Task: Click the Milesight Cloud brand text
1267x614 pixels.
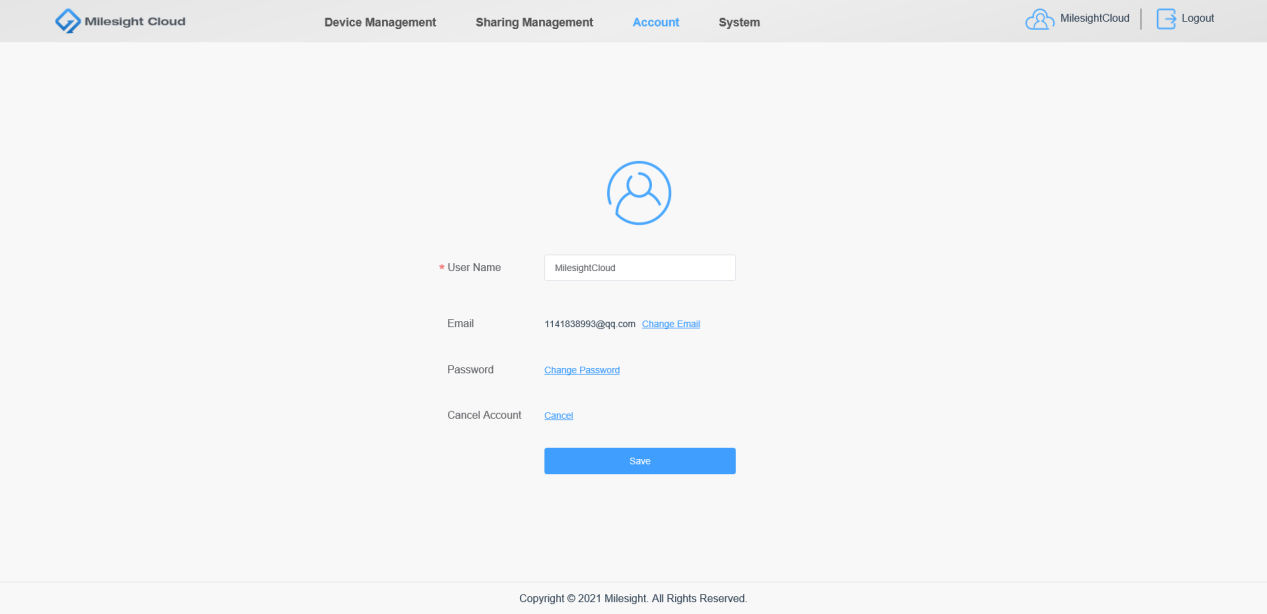Action: (135, 21)
